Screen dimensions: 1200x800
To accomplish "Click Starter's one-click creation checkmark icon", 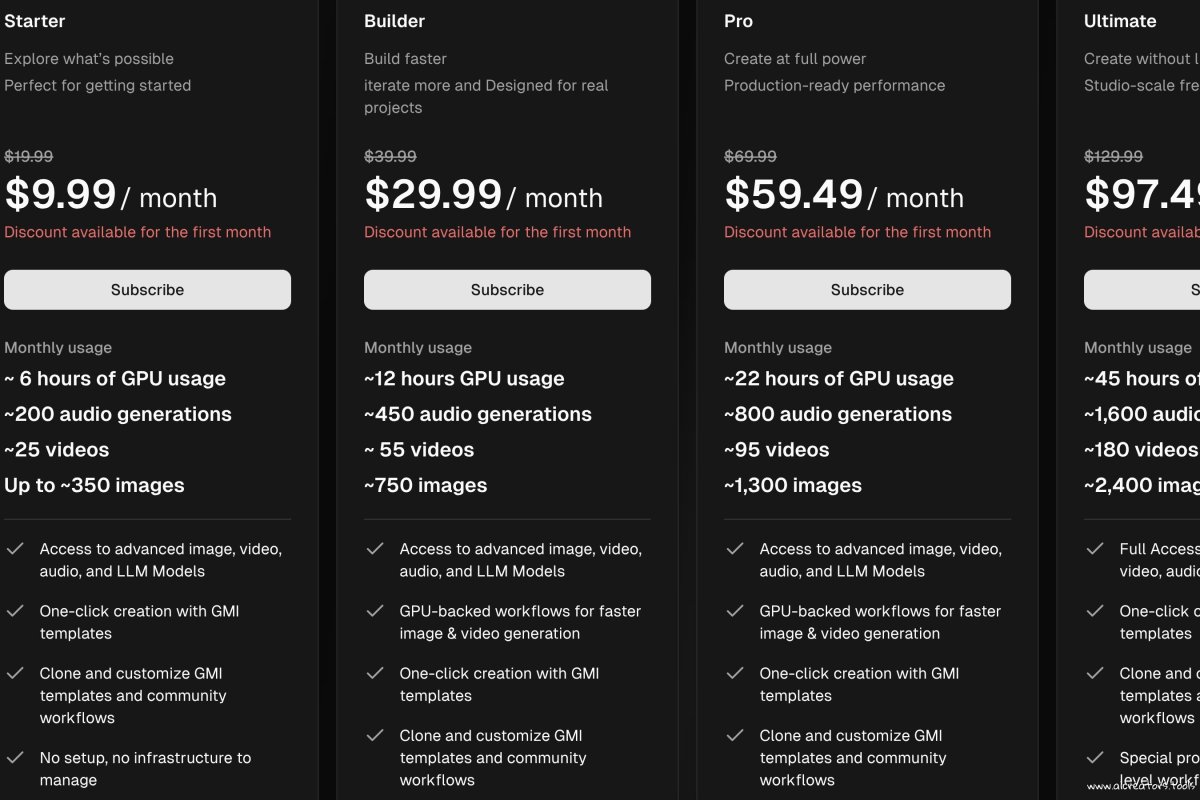I will [x=15, y=611].
